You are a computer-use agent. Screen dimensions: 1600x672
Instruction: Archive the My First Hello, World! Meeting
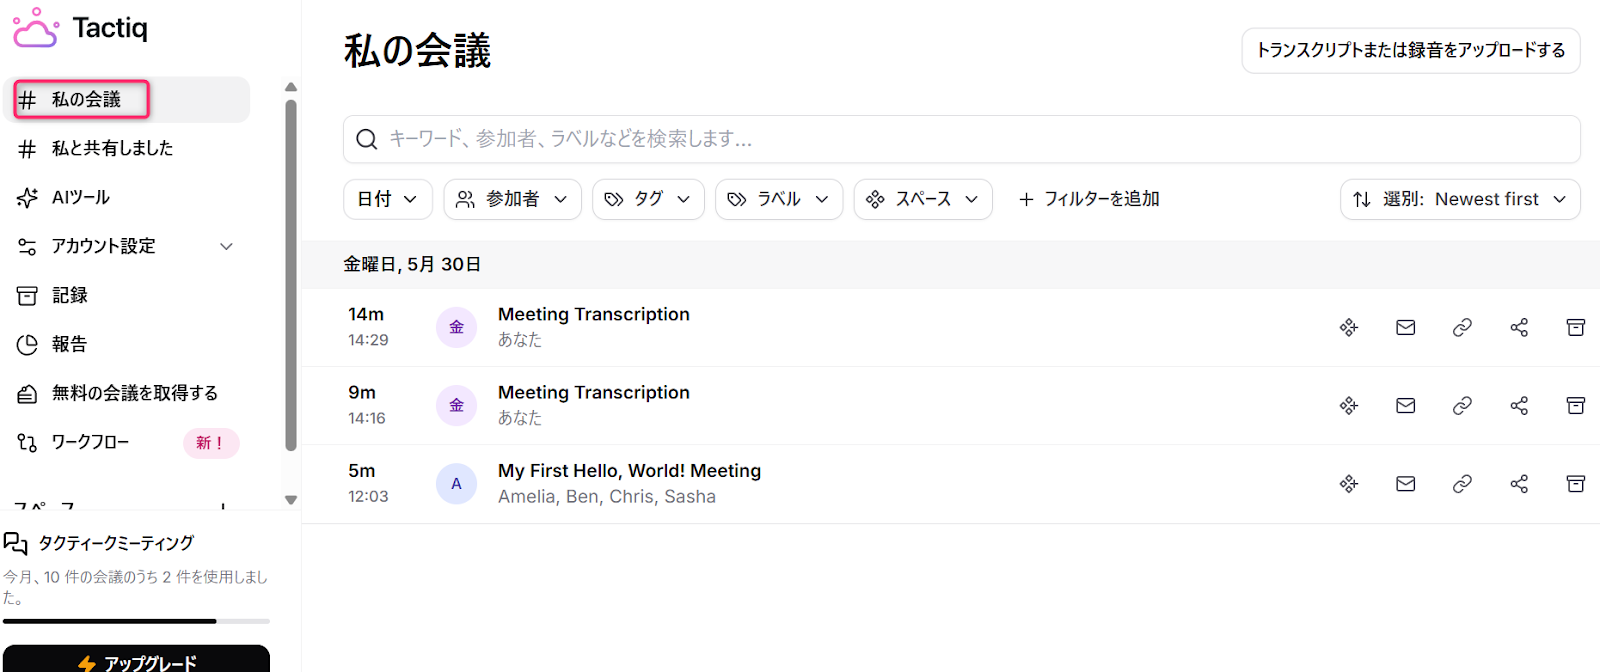[x=1575, y=484]
